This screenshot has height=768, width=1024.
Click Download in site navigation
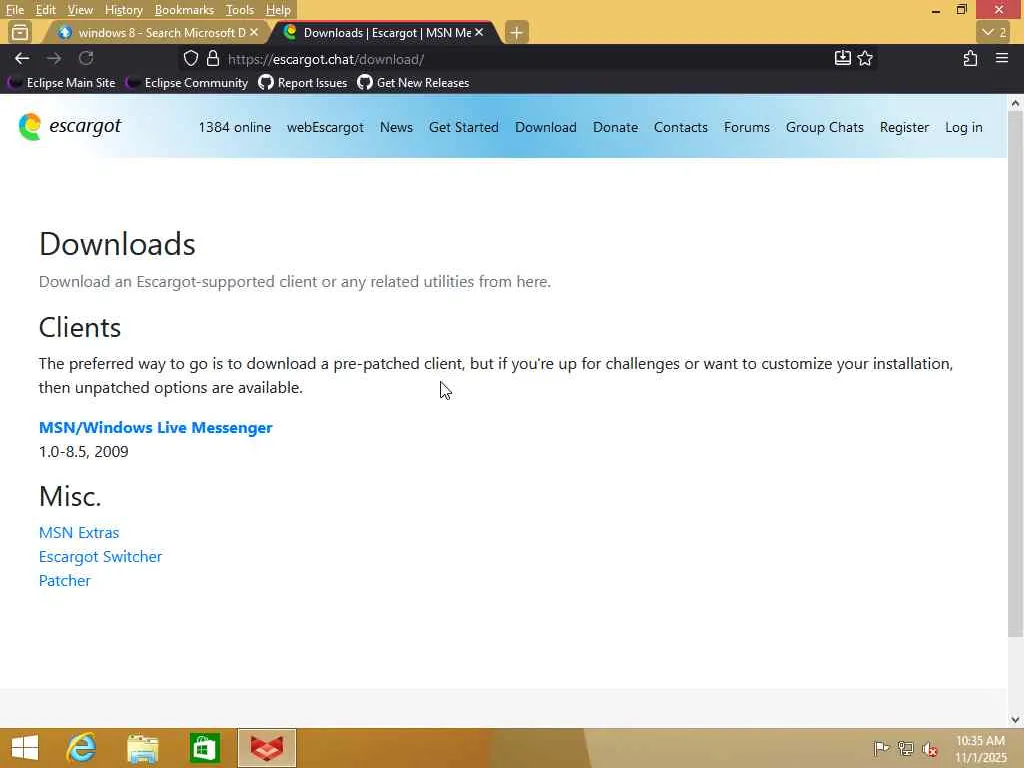(x=546, y=127)
